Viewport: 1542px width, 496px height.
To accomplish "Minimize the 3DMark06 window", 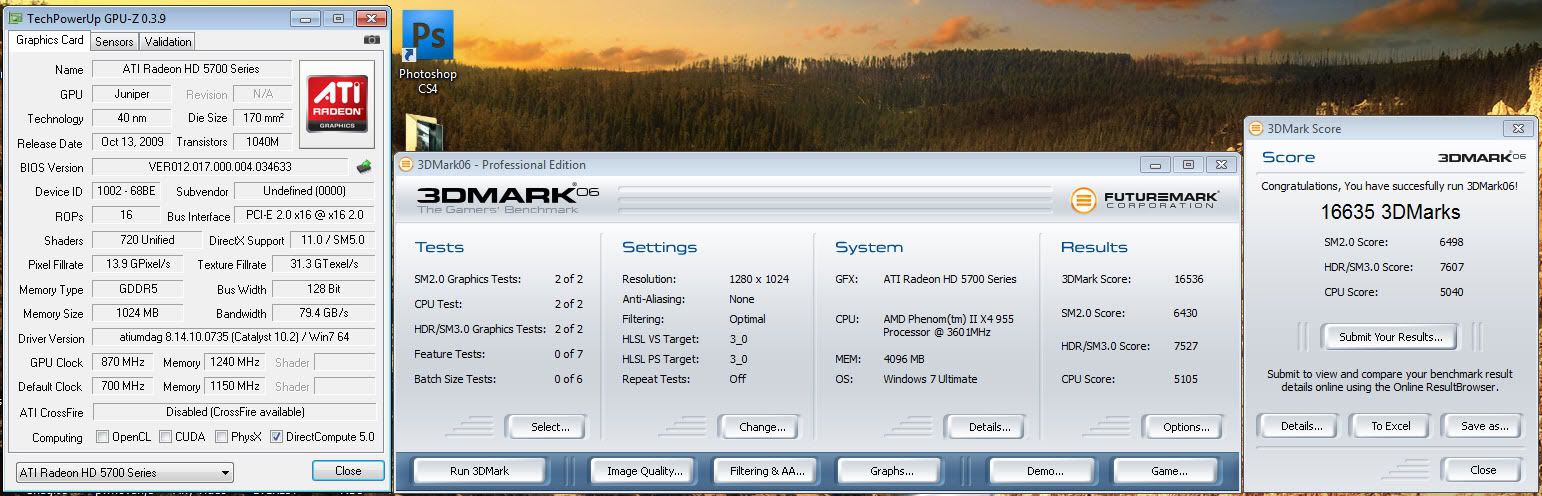I will (x=1156, y=165).
